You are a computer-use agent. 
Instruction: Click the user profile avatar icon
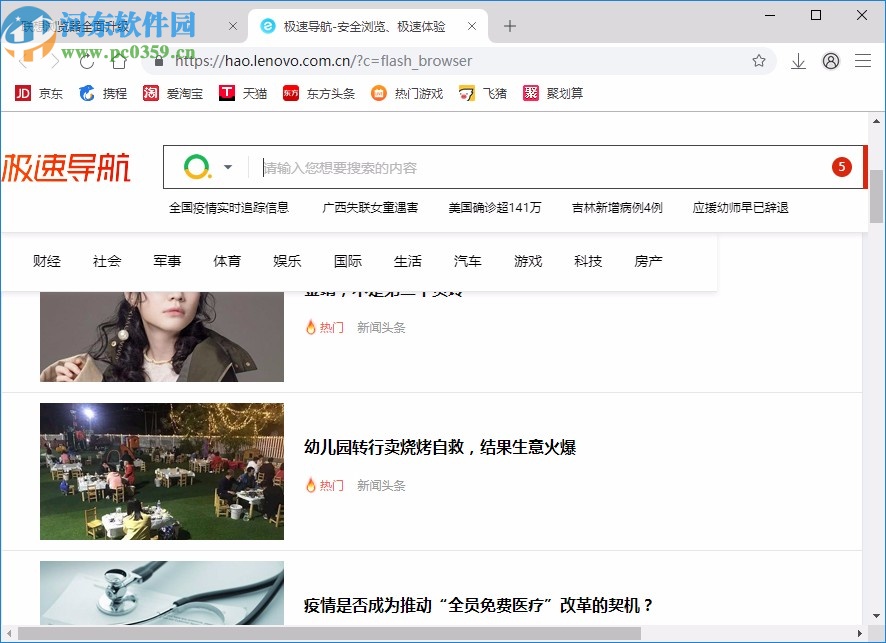coord(831,61)
